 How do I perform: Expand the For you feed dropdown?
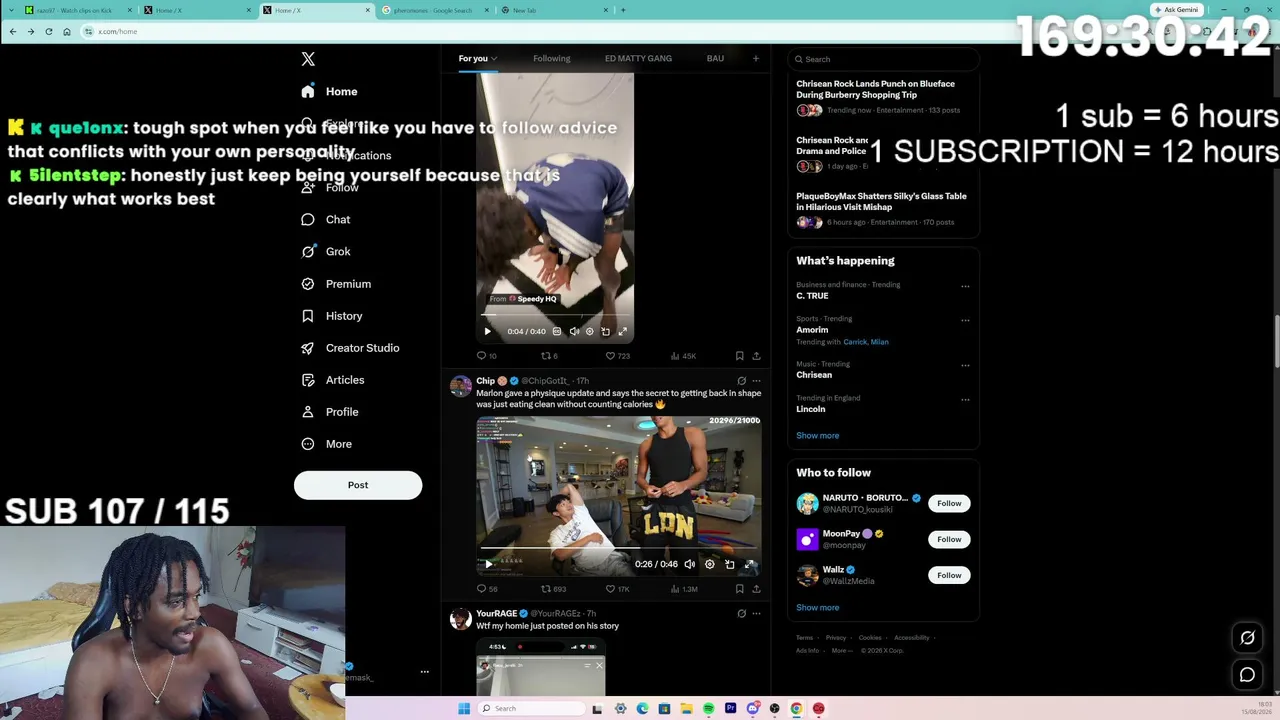tap(493, 59)
